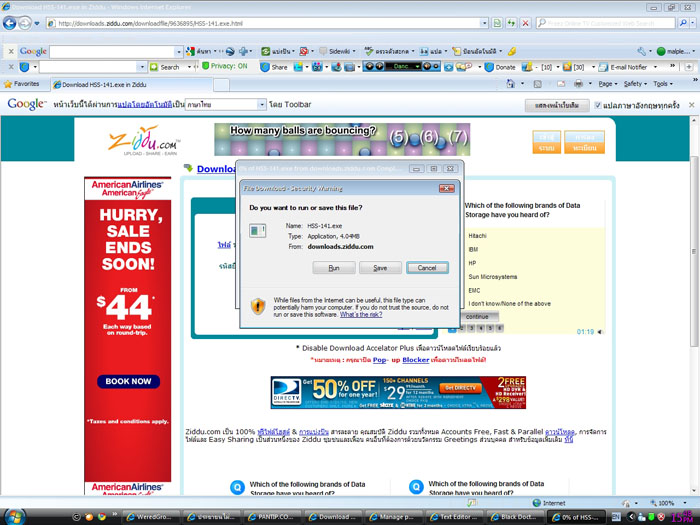The height and width of the screenshot is (525, 700).
Task: Open a new blank tab
Action: point(221,85)
